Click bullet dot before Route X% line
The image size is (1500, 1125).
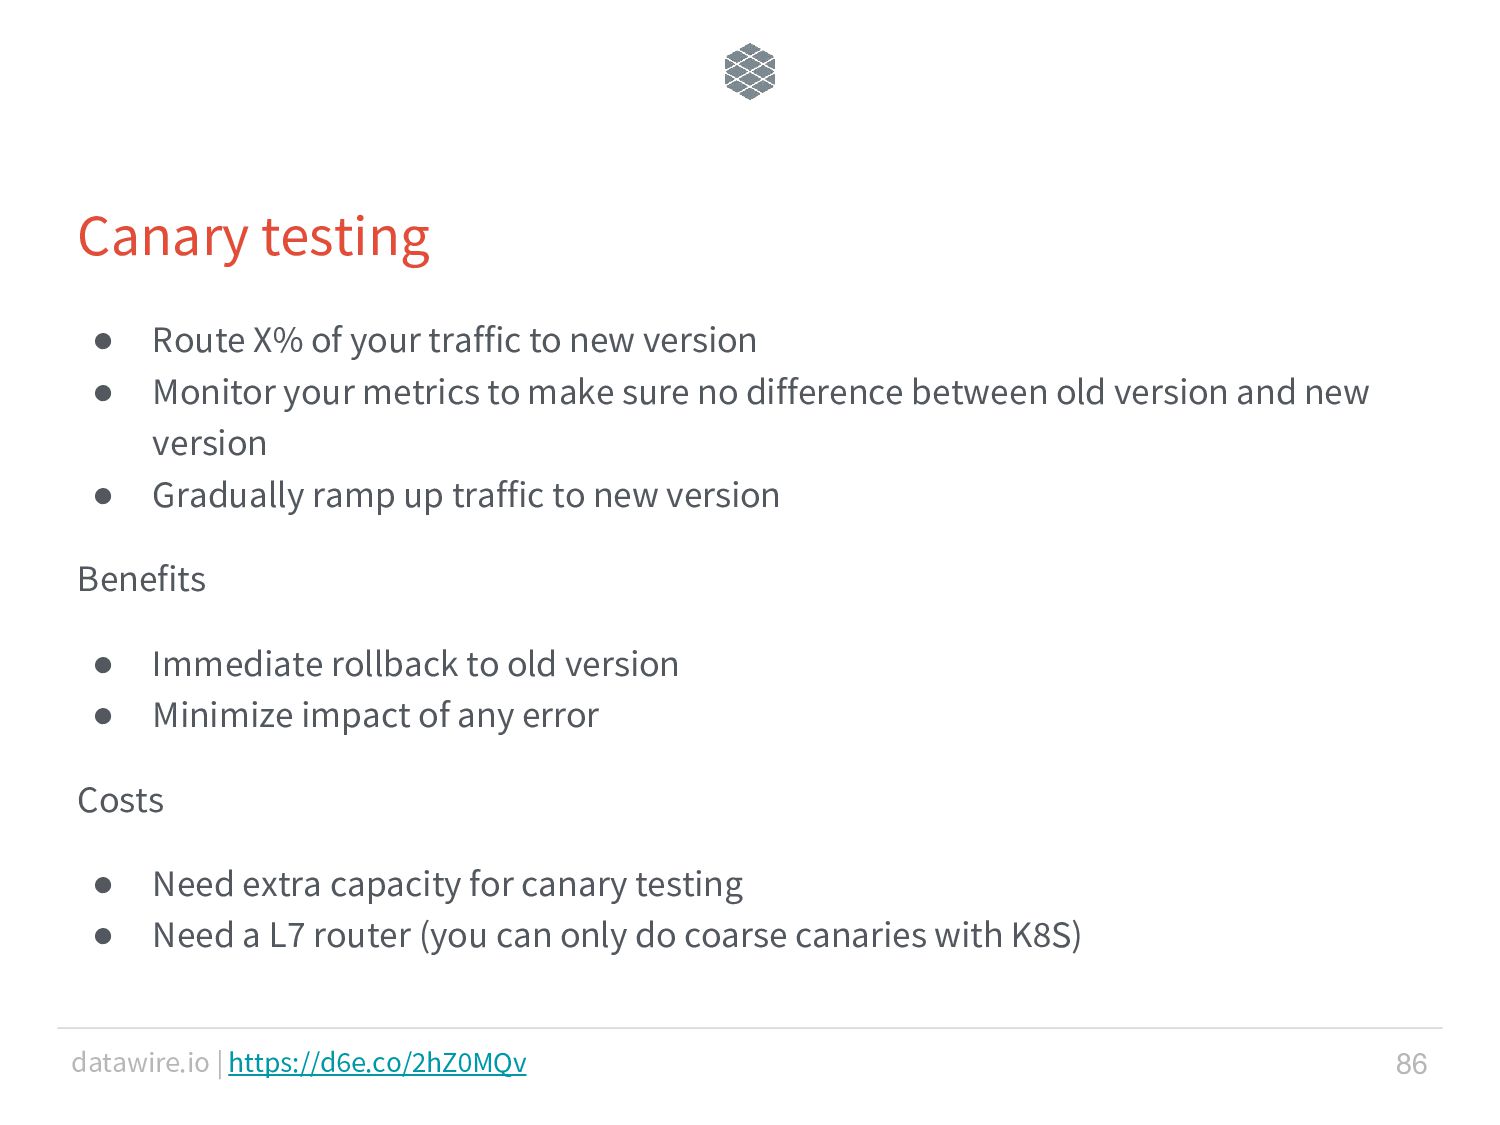[x=103, y=341]
